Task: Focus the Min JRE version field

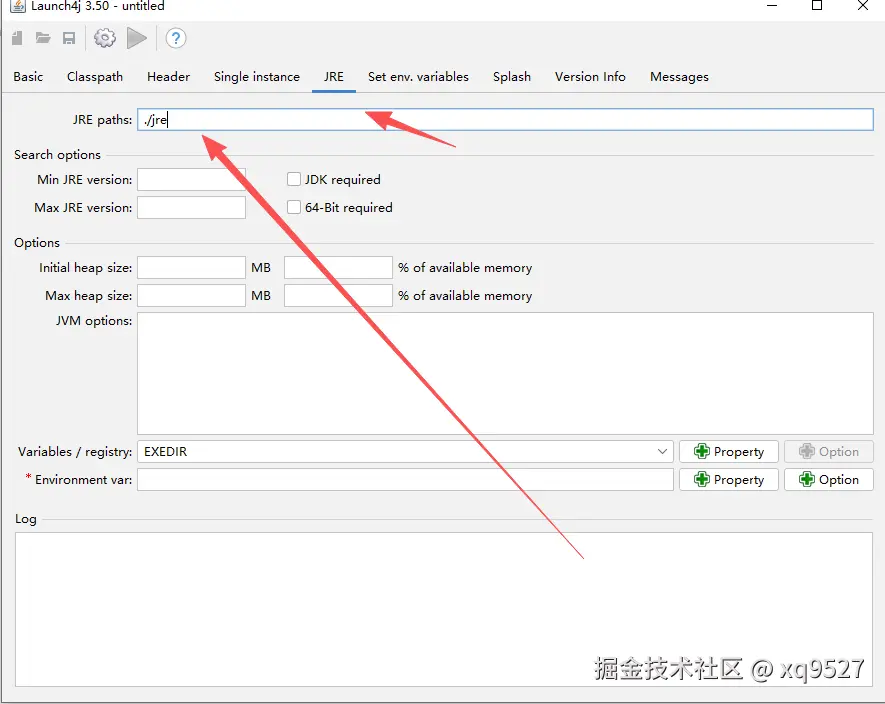Action: pyautogui.click(x=191, y=180)
